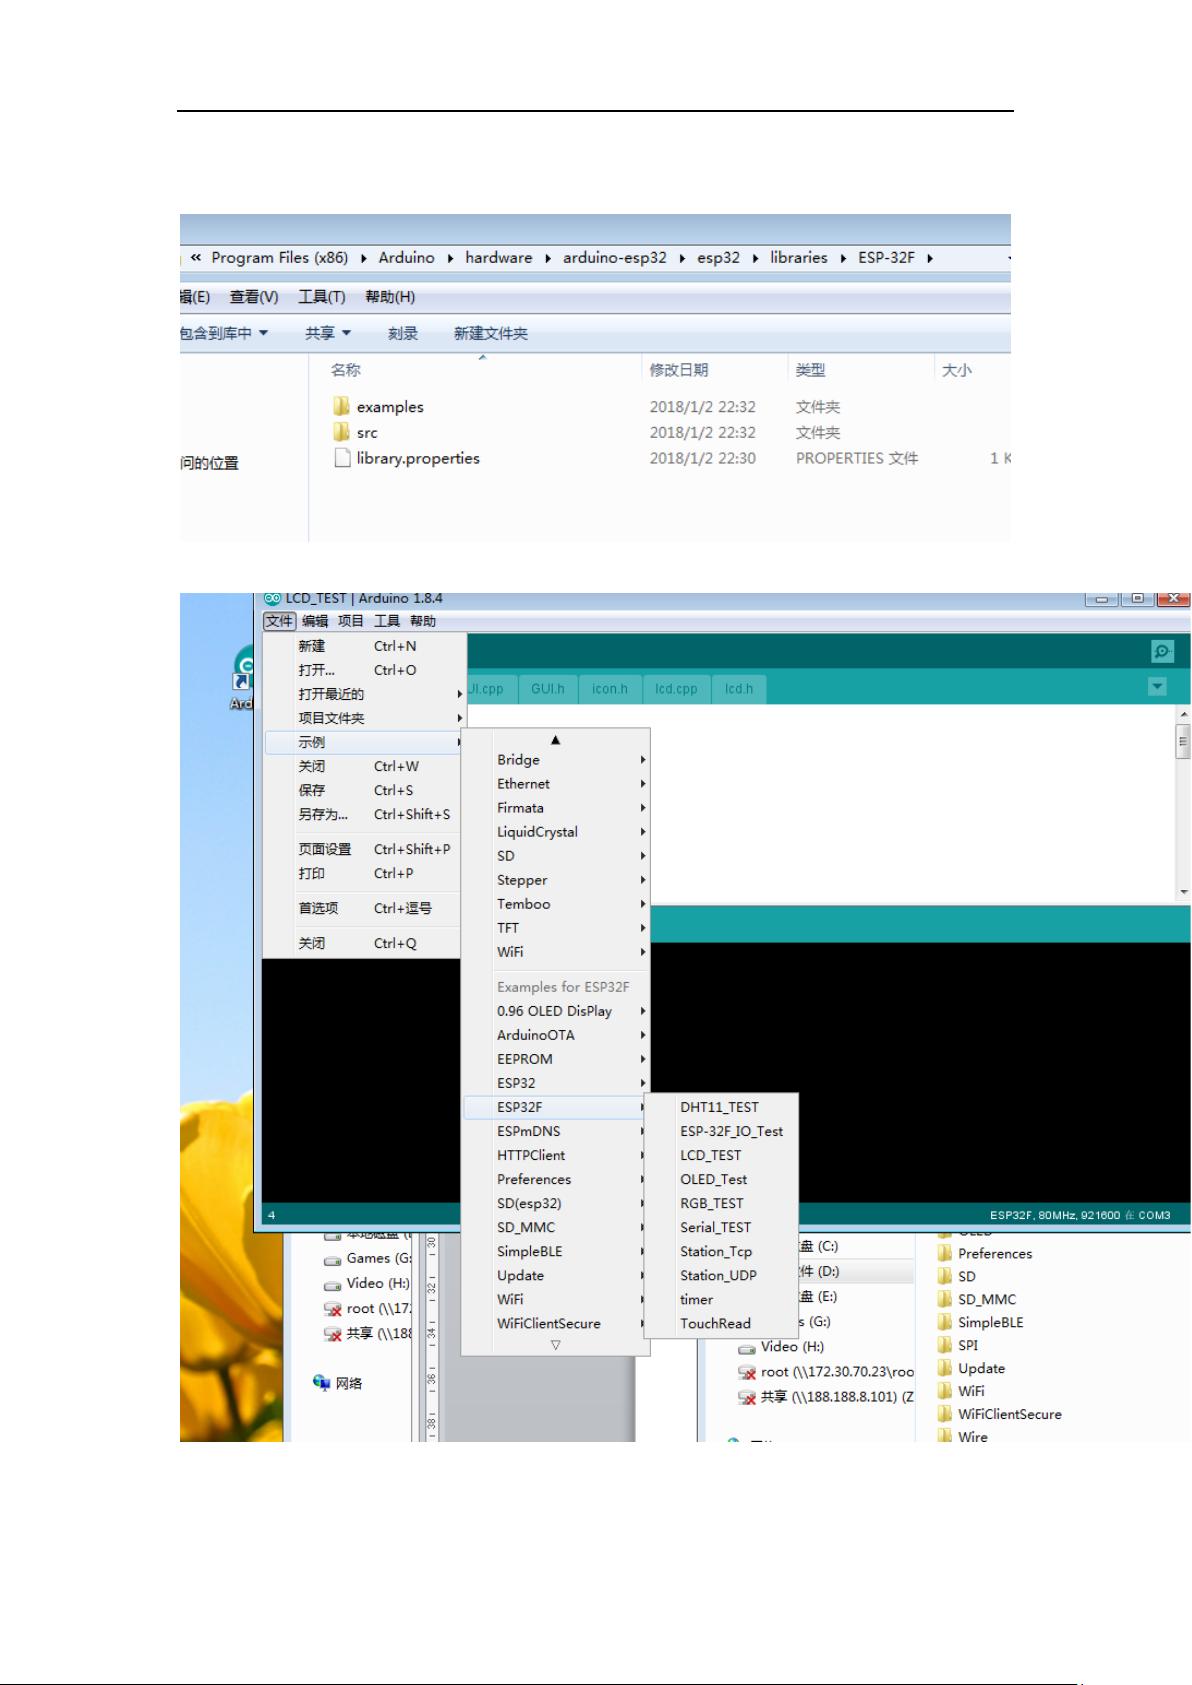Click the src folder icon
Screen dimensions: 1192x1685
[342, 432]
